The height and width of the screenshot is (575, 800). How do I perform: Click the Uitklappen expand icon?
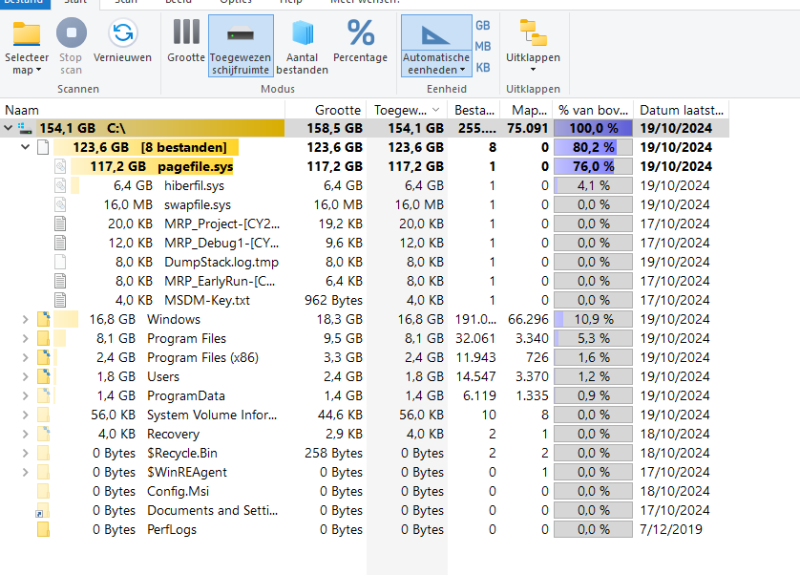(x=532, y=34)
